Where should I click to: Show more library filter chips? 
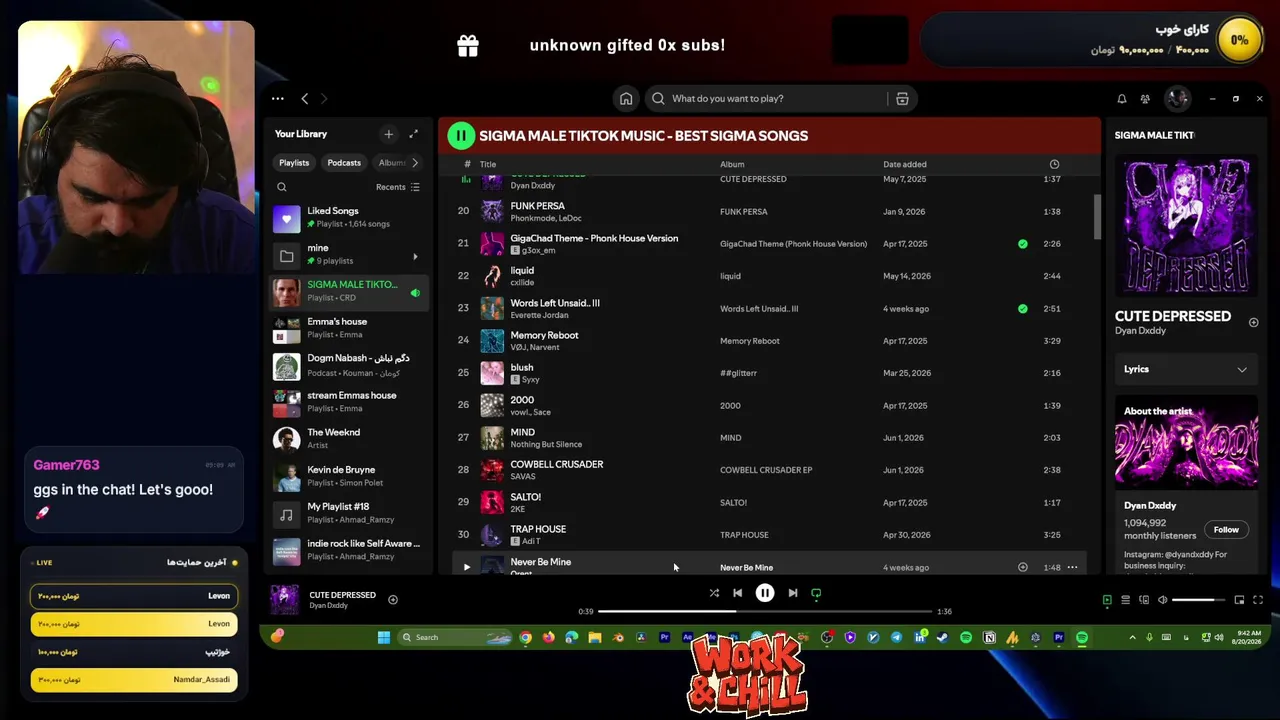point(415,163)
